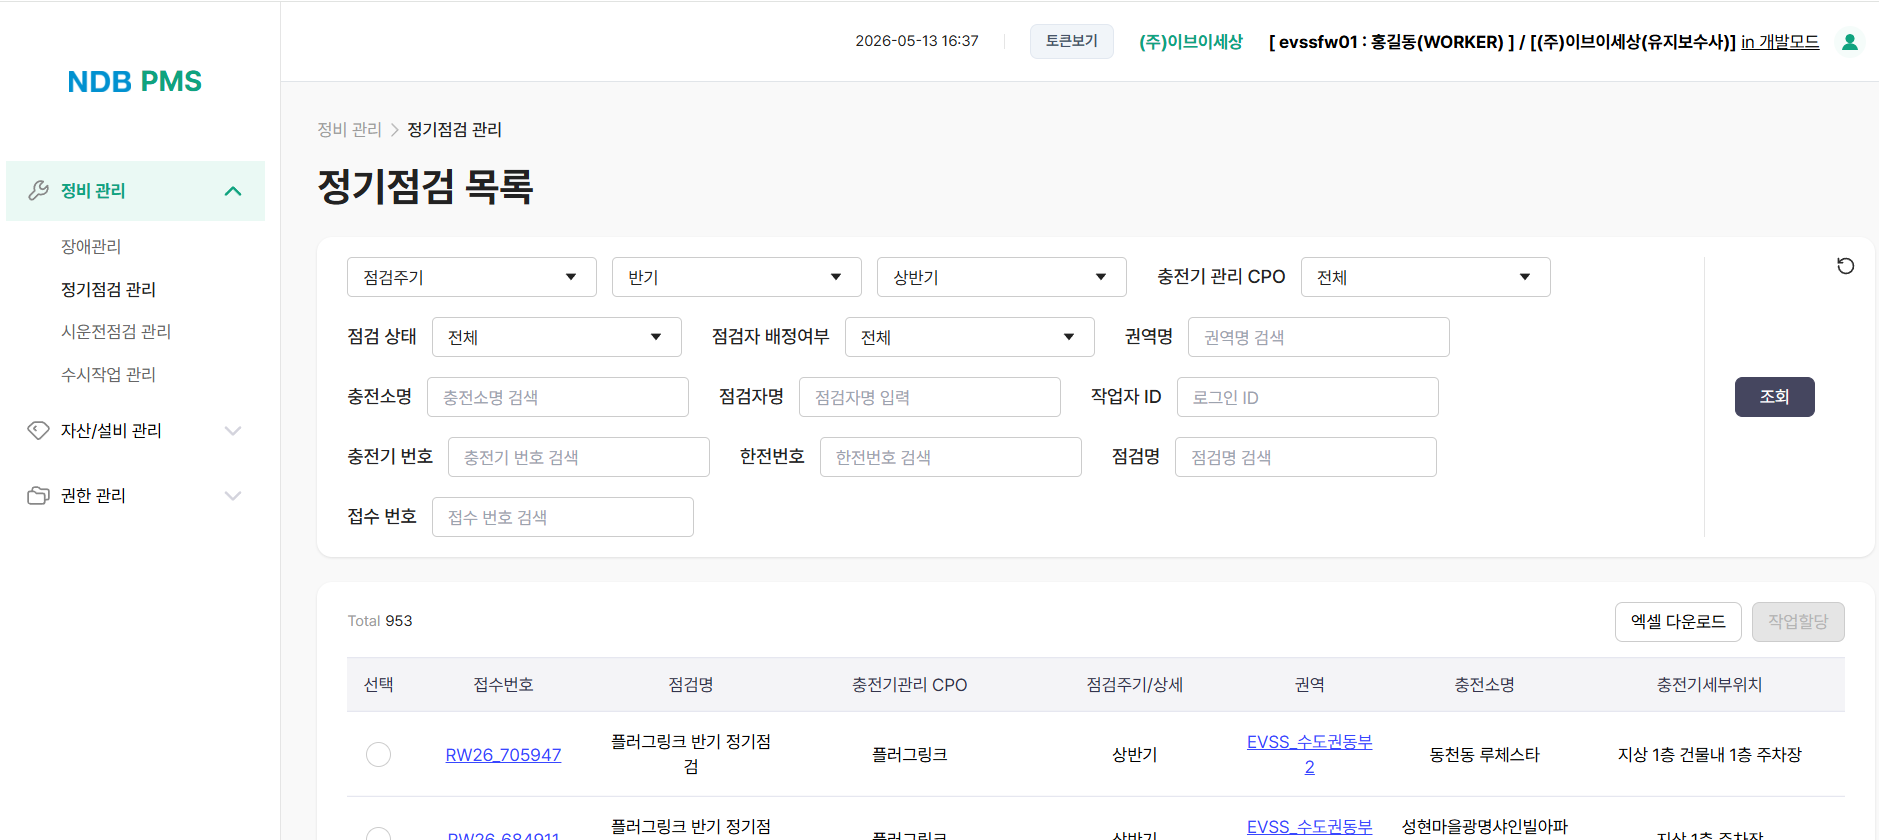This screenshot has height=840, width=1879.
Task: Click the (주)이브이세상 company name in header
Action: point(1190,42)
